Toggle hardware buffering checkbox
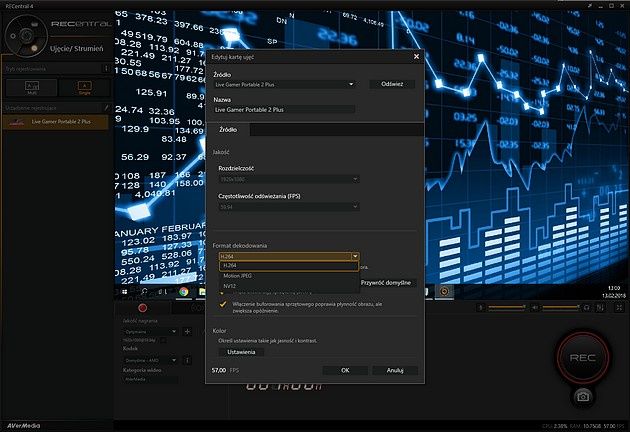 point(223,304)
